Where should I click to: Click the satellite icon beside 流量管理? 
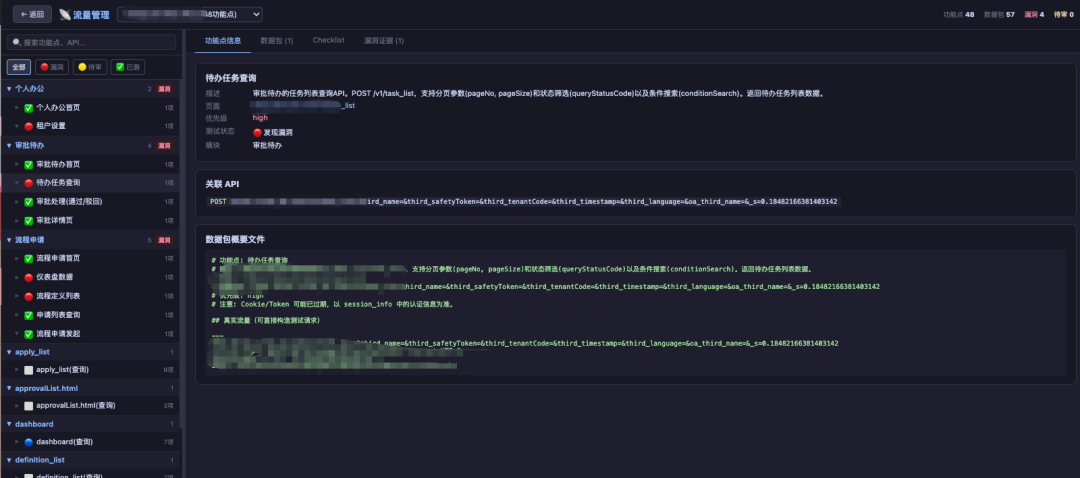[x=65, y=14]
